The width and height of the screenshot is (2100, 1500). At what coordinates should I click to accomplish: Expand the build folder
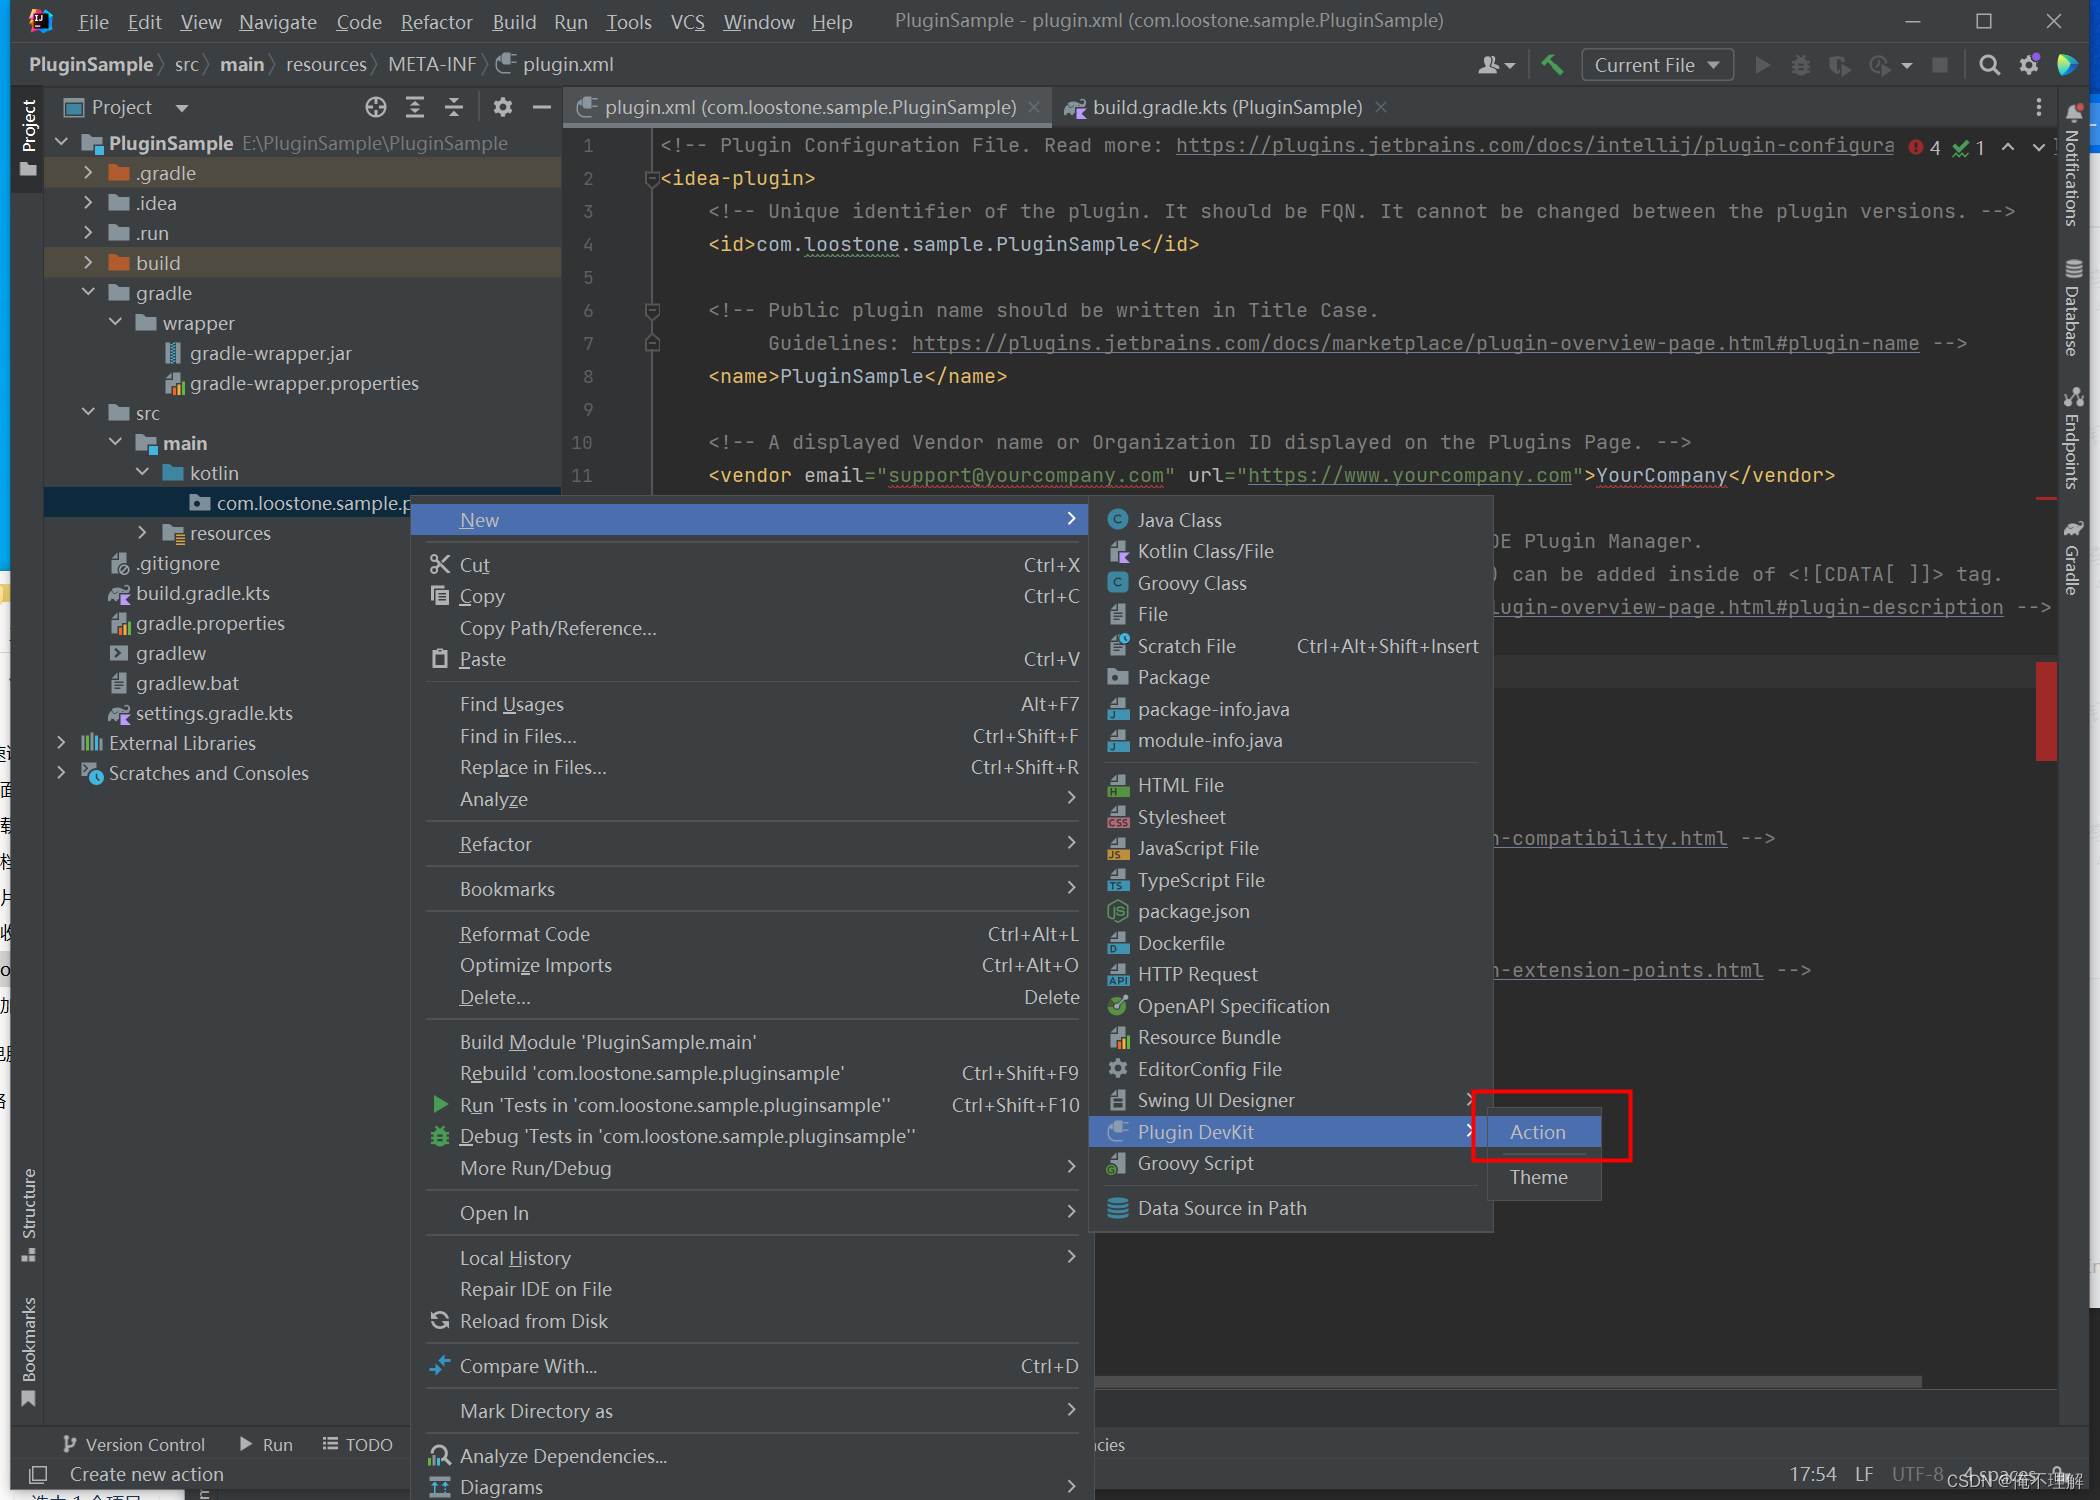click(x=88, y=263)
